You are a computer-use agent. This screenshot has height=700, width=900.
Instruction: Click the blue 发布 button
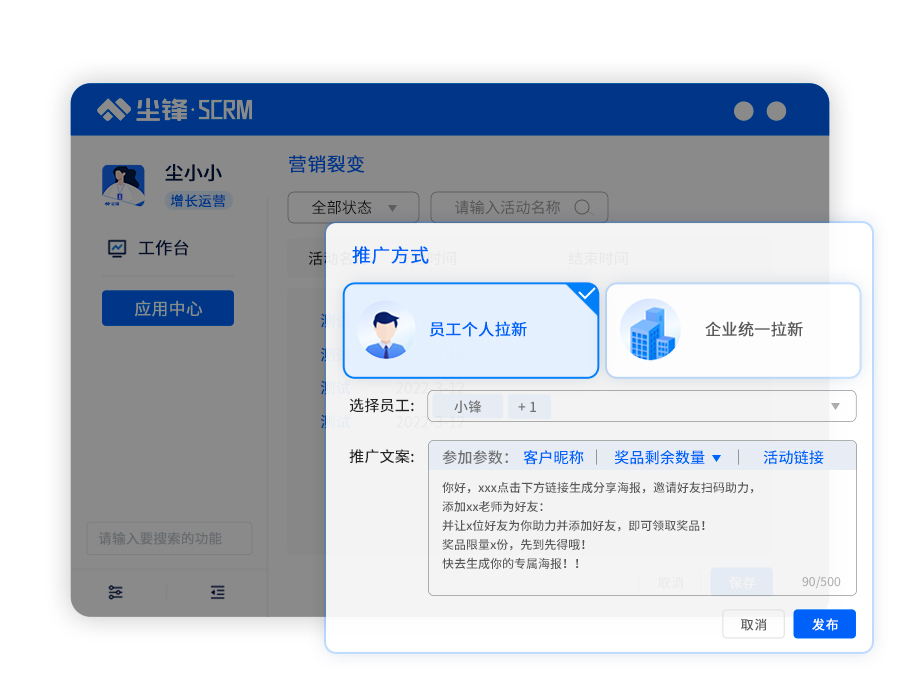825,624
